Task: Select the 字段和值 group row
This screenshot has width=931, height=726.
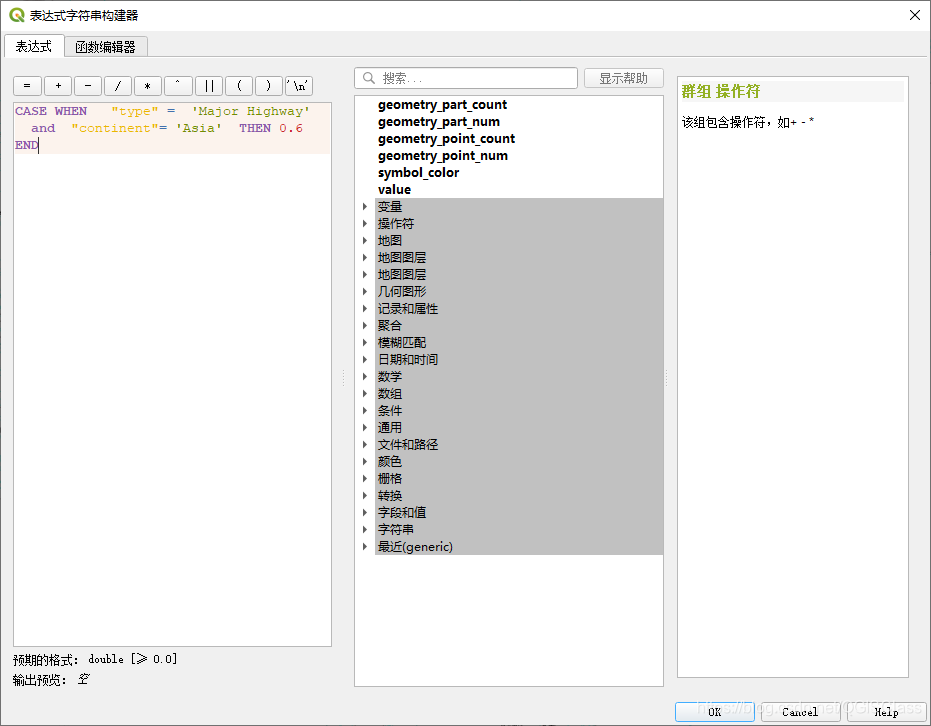Action: (519, 512)
